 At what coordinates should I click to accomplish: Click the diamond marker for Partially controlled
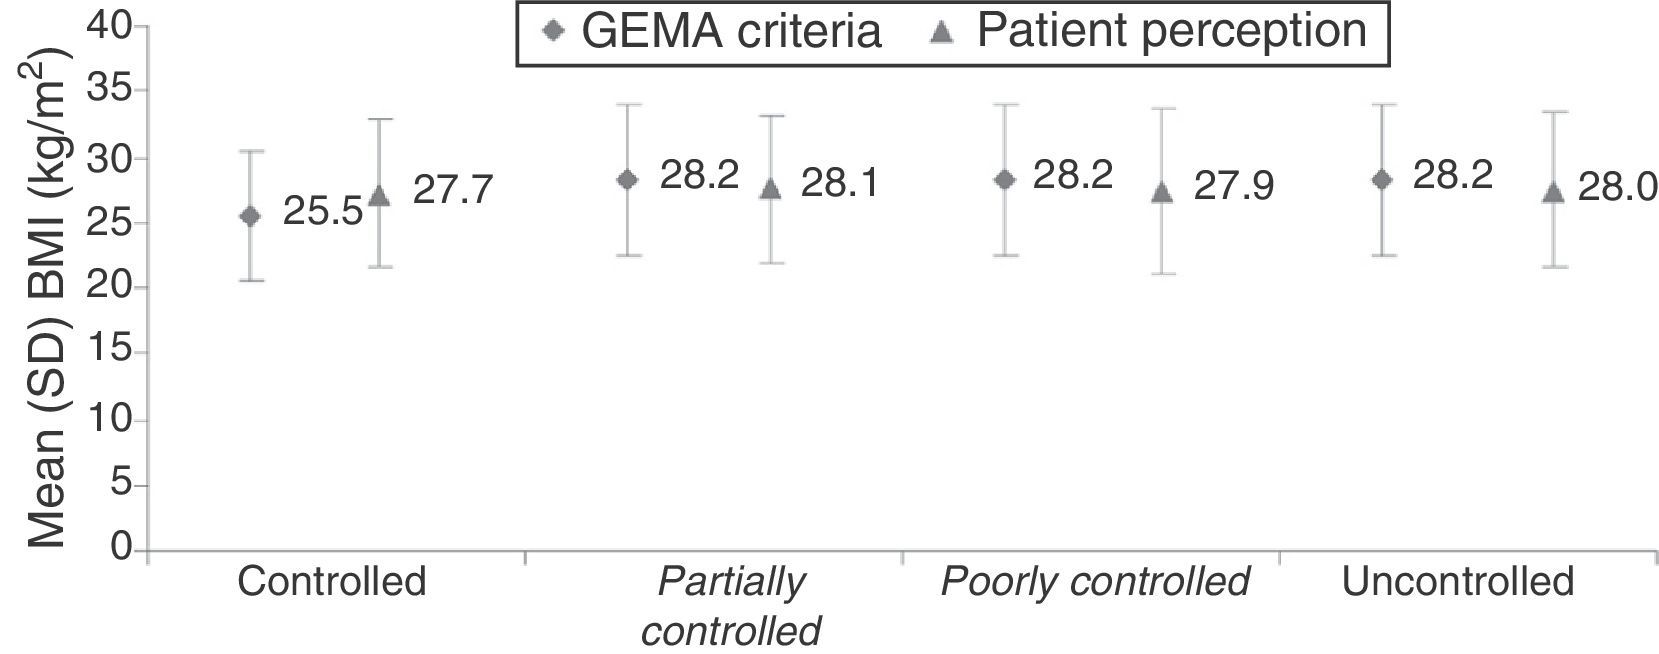(x=628, y=180)
